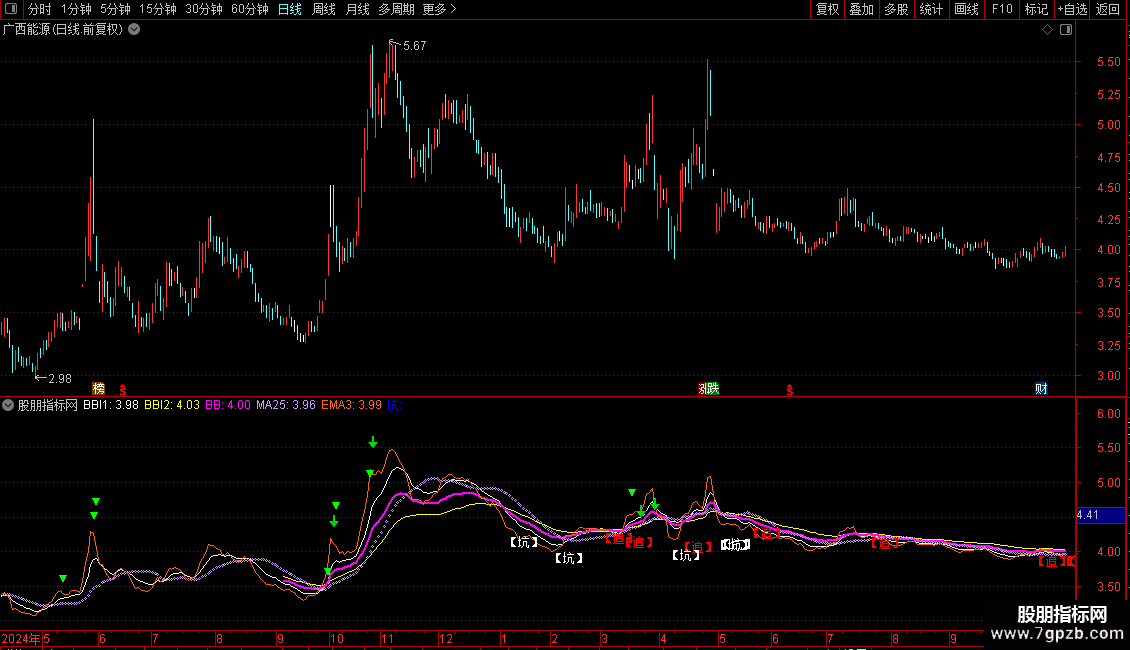Toggle the left sidebar panel icon
Viewport: 1130px width, 650px height.
(x=11, y=9)
